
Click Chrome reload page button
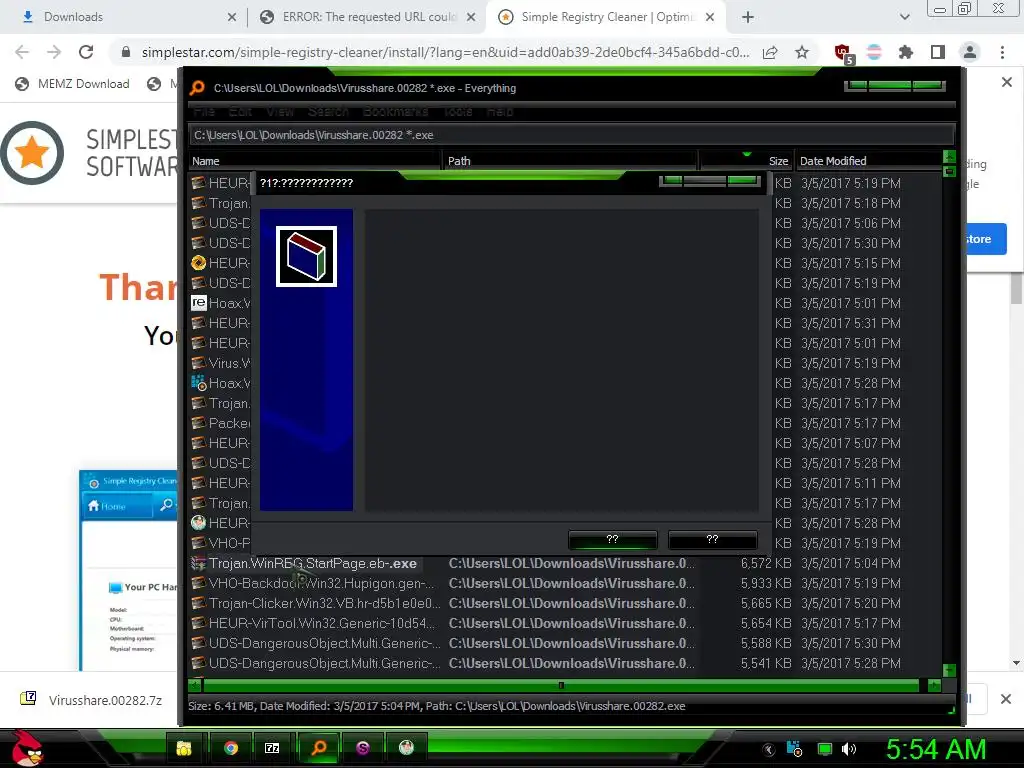point(86,52)
